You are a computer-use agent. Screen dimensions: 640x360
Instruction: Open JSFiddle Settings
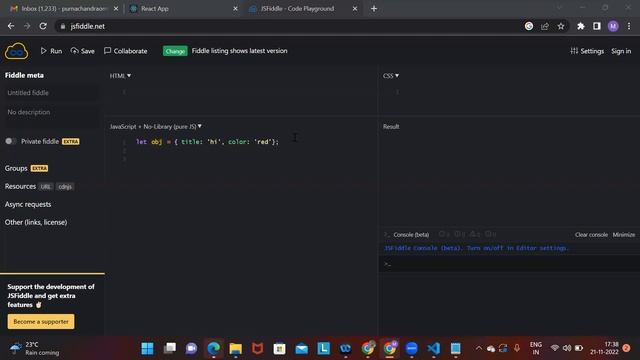click(587, 51)
